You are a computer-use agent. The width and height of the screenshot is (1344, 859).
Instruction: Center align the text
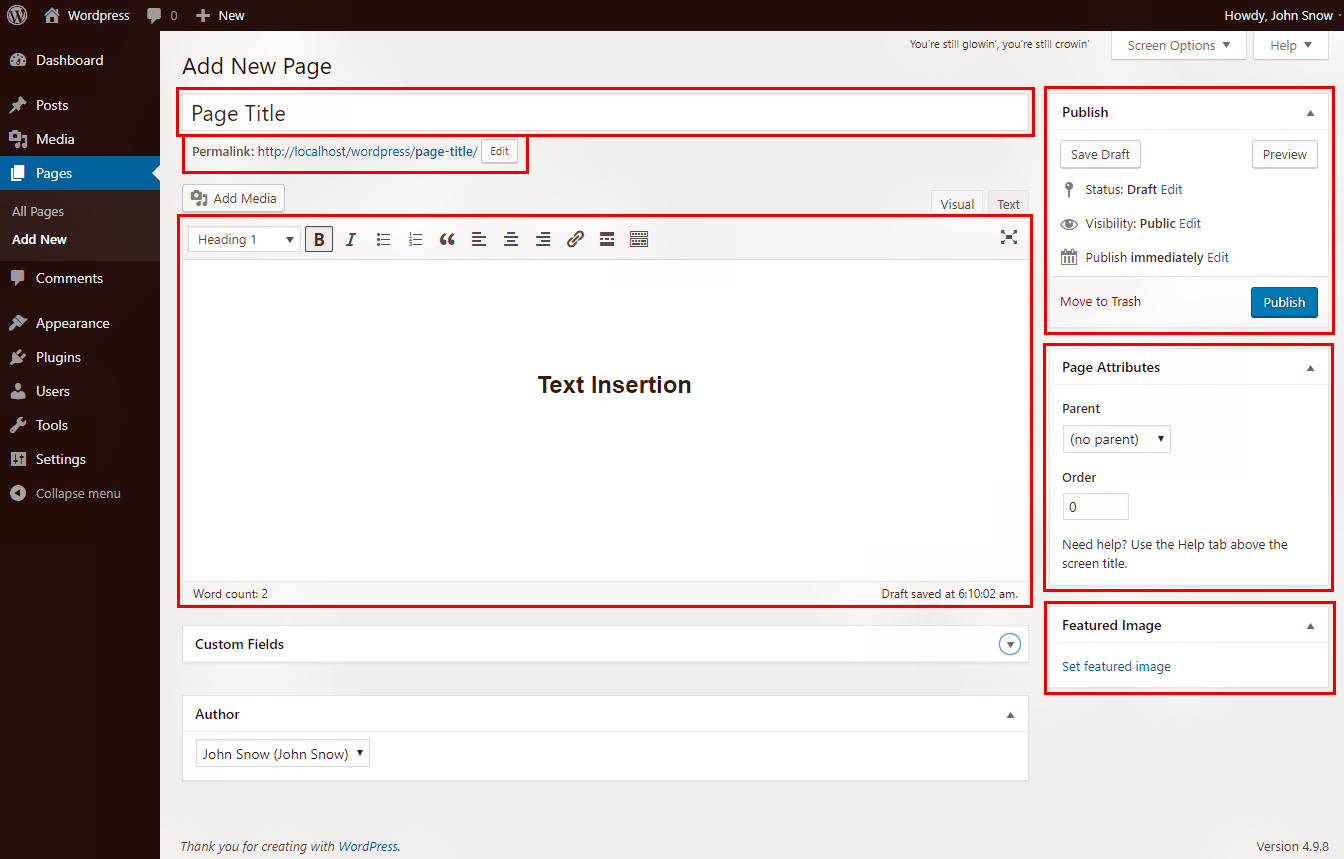511,239
